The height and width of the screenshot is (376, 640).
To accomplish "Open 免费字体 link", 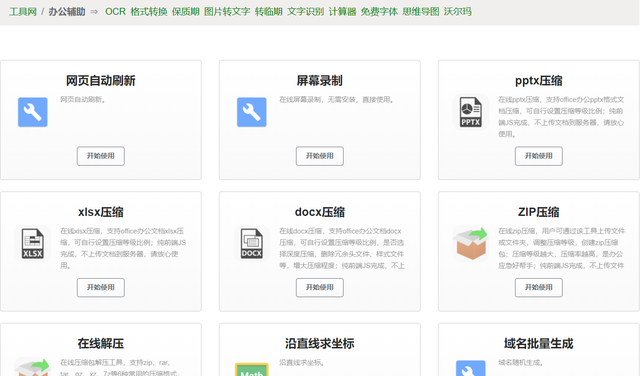I will pyautogui.click(x=379, y=11).
